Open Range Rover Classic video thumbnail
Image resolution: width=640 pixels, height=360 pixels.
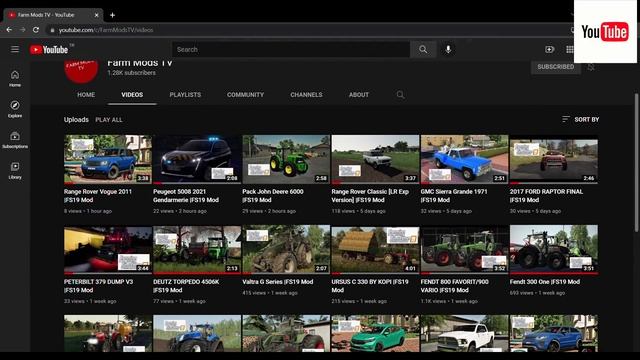[x=375, y=159]
